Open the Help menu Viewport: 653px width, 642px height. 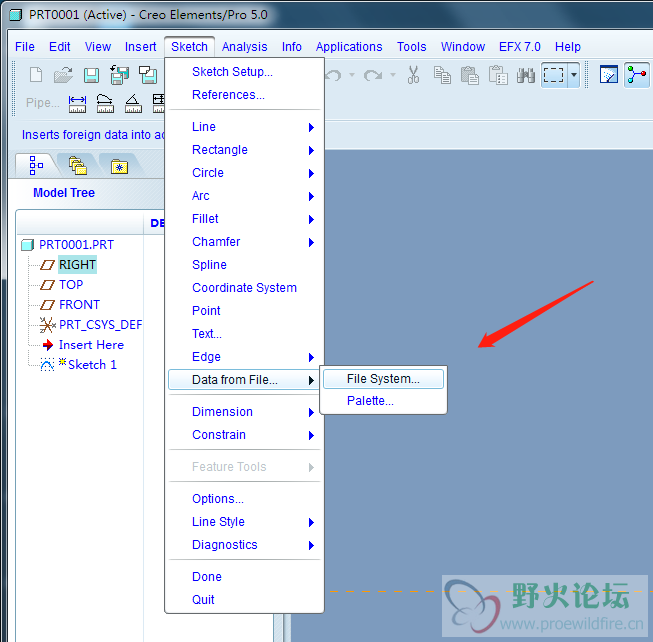[x=568, y=47]
